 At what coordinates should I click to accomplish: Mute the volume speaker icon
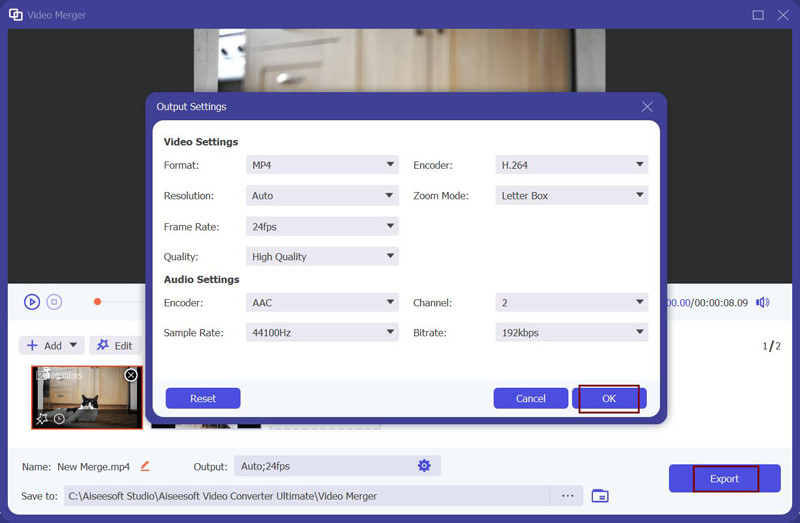763,303
